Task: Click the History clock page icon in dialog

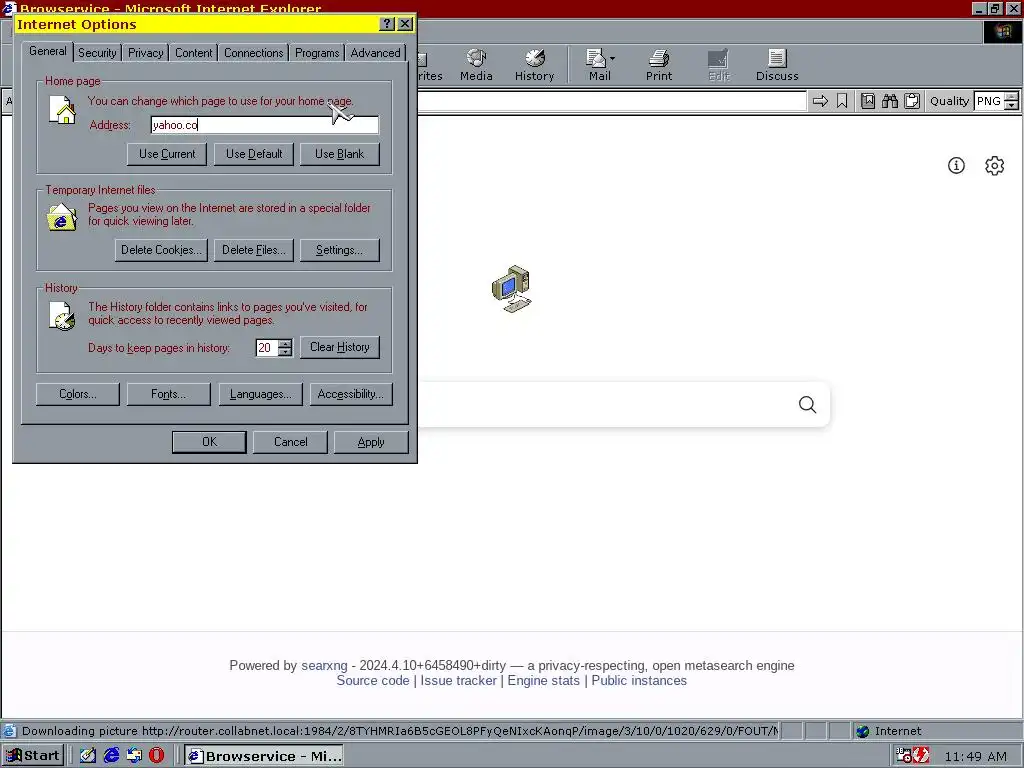Action: click(63, 316)
